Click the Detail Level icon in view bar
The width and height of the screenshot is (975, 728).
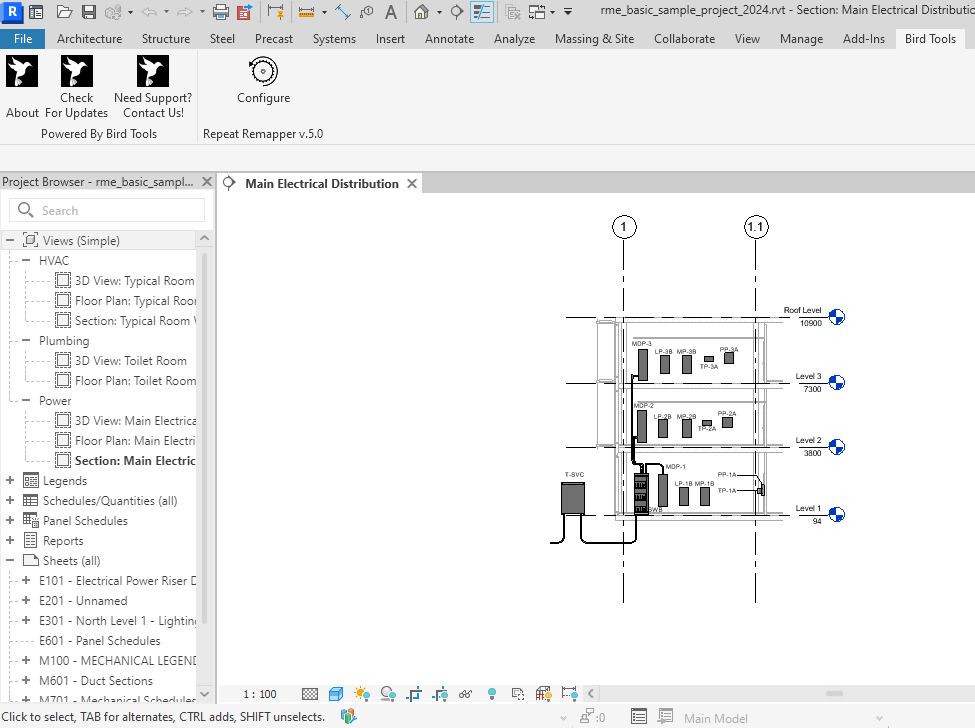(x=310, y=693)
